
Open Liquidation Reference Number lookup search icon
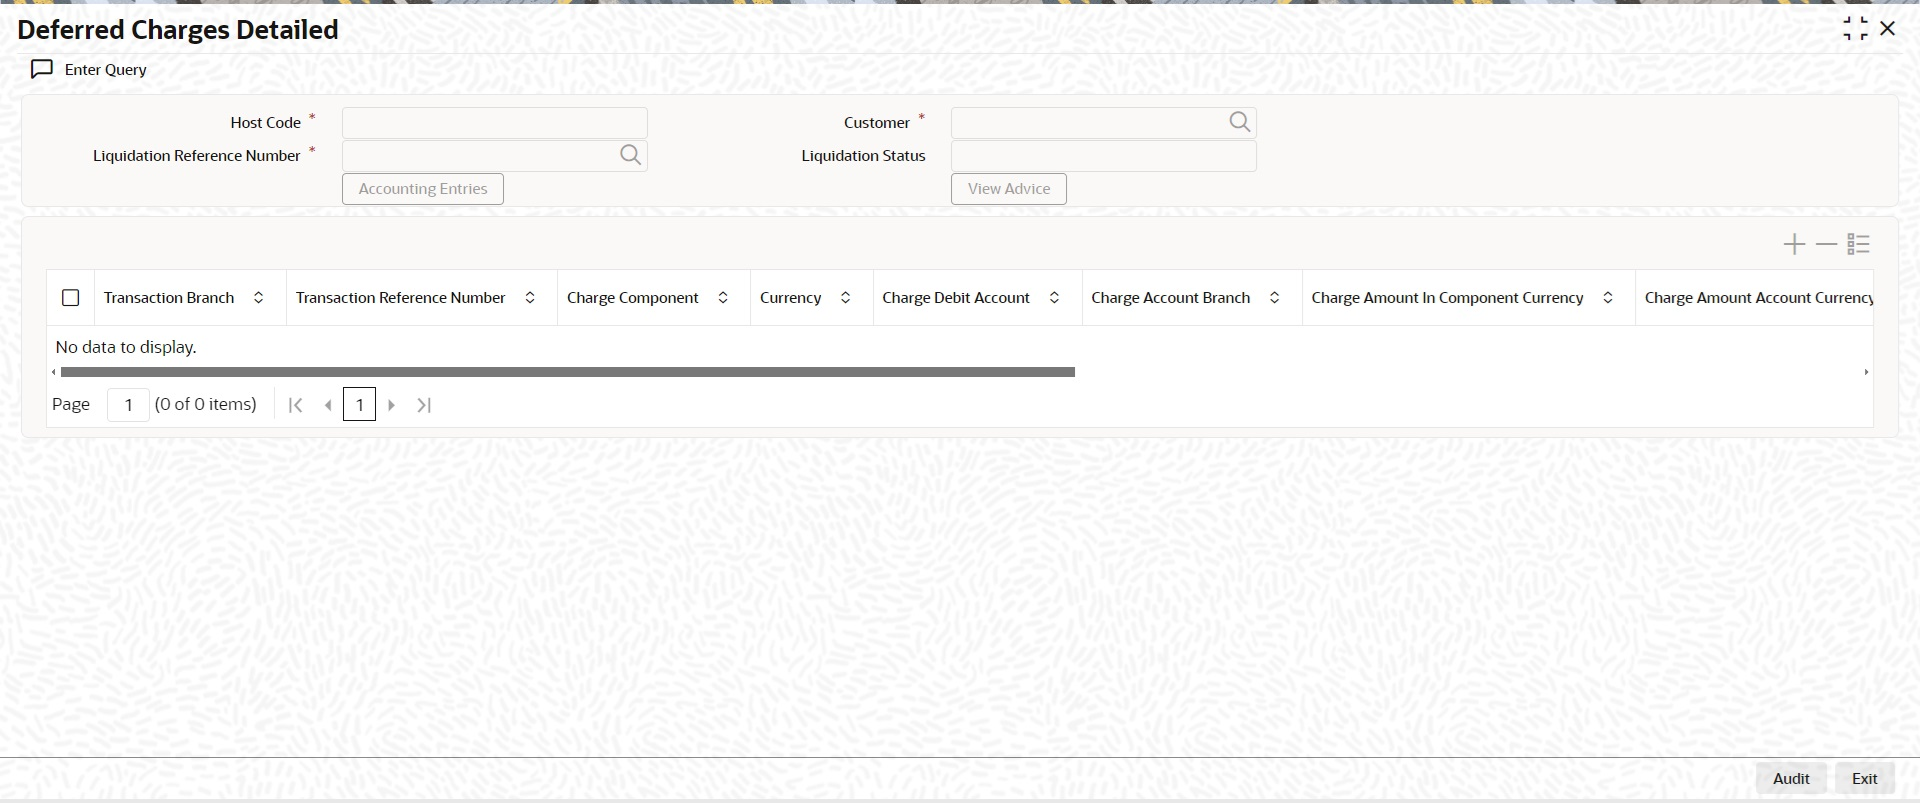coord(630,155)
